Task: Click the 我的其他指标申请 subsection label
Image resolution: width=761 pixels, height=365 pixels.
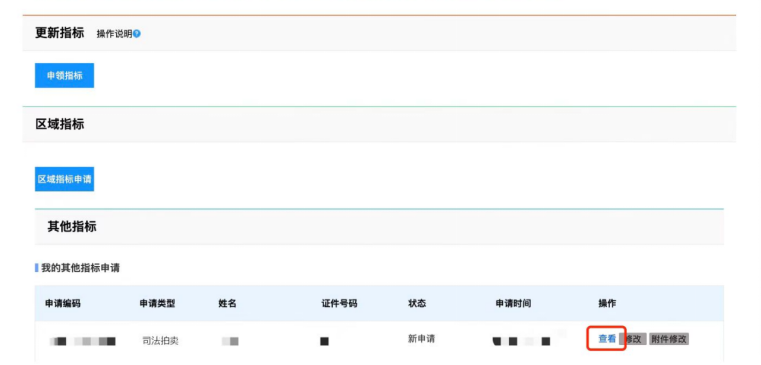Action: tap(81, 268)
